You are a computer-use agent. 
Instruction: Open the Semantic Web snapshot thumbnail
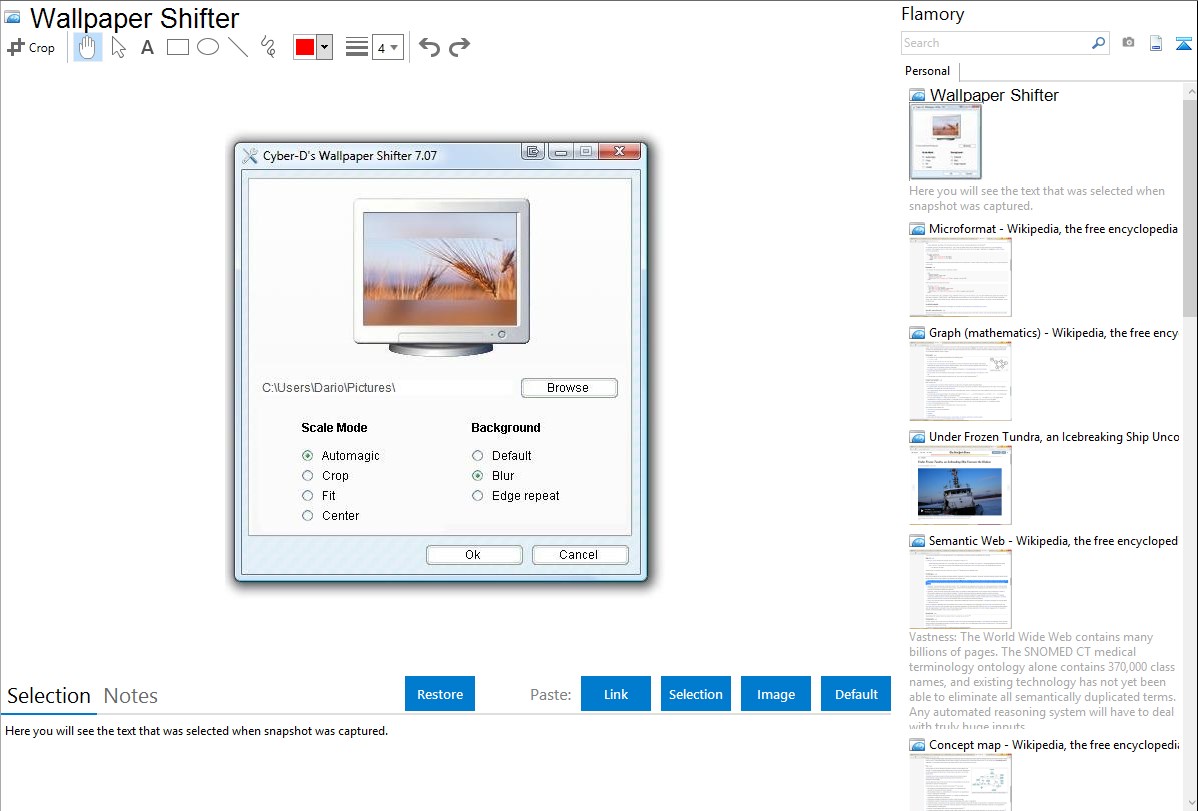click(x=960, y=589)
